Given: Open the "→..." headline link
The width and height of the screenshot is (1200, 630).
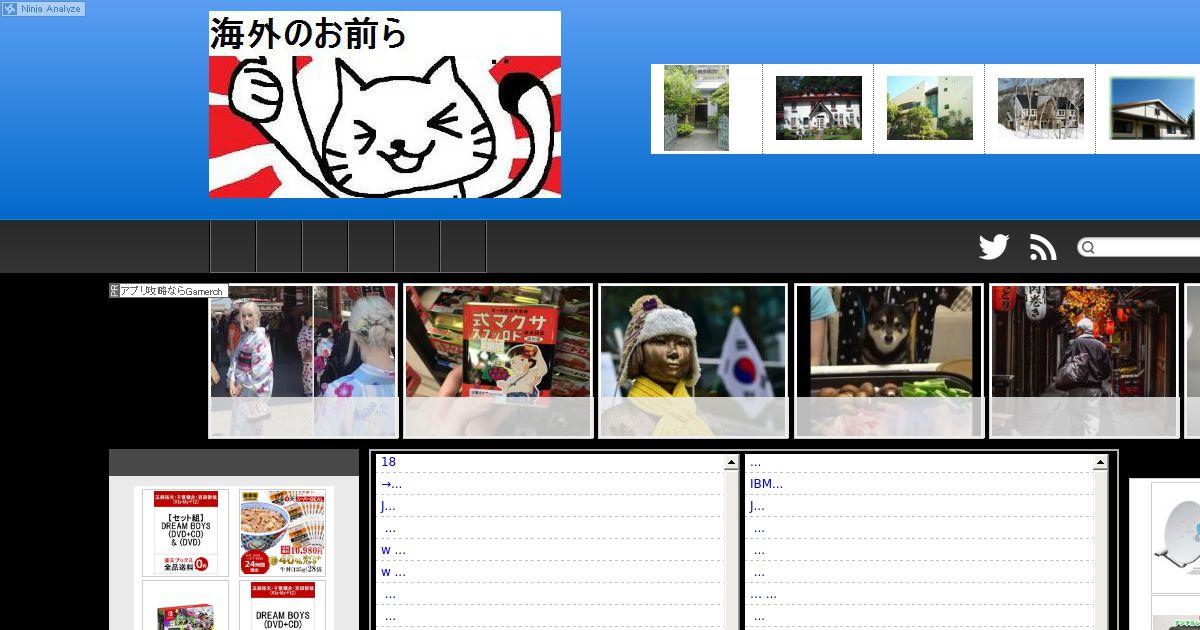Looking at the screenshot, I should (391, 484).
